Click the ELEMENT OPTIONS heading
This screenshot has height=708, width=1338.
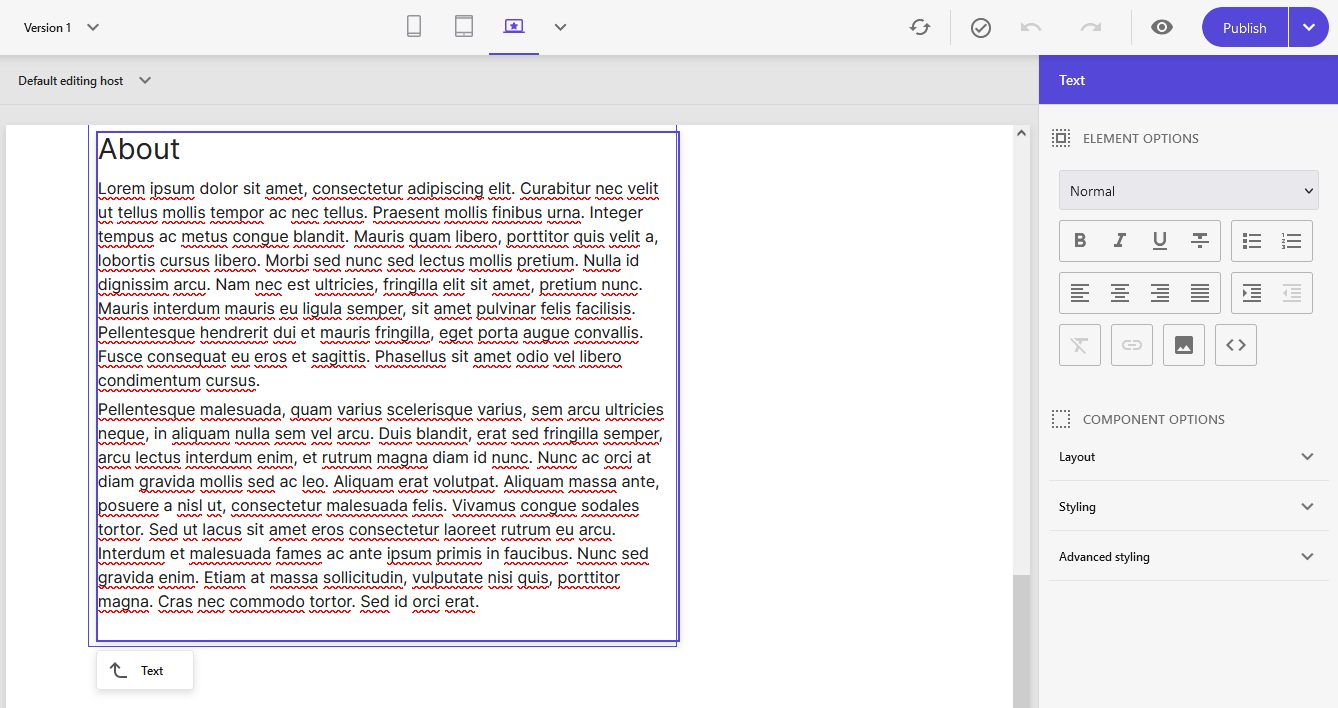[x=1140, y=138]
